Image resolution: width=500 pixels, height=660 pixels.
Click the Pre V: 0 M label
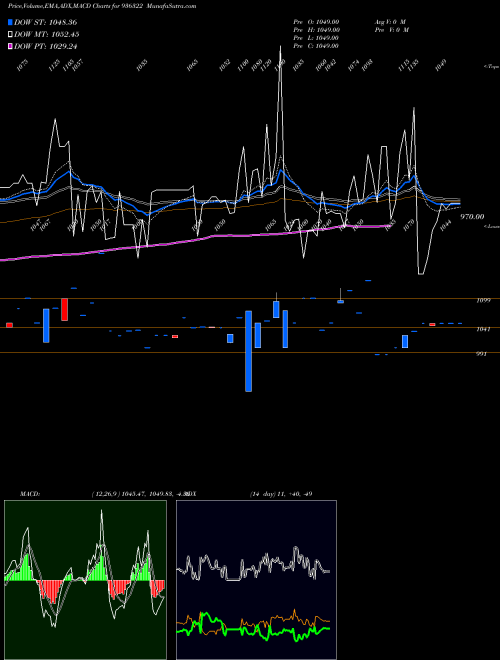tap(392, 30)
